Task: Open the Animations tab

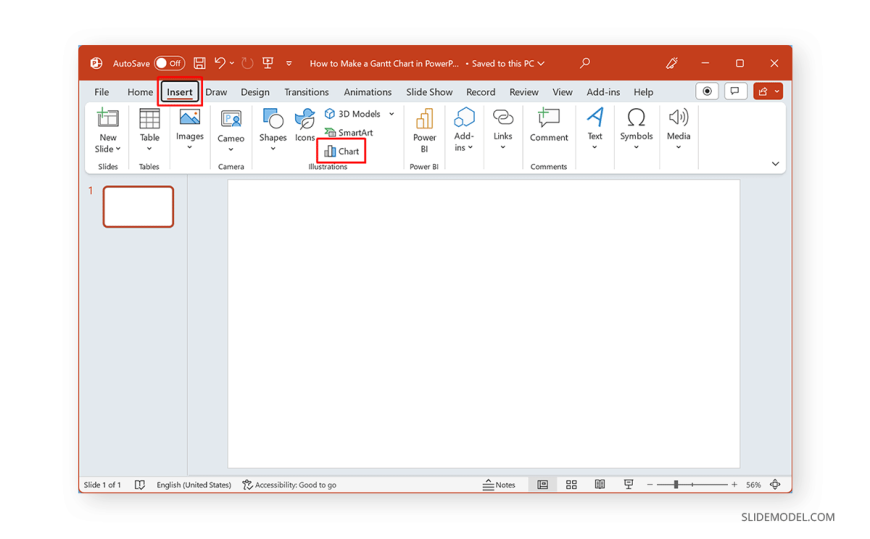Action: click(x=367, y=92)
